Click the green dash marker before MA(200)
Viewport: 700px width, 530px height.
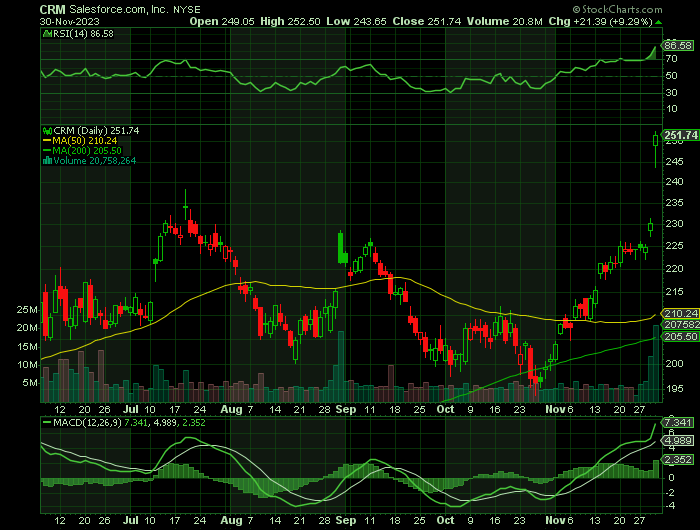point(47,150)
